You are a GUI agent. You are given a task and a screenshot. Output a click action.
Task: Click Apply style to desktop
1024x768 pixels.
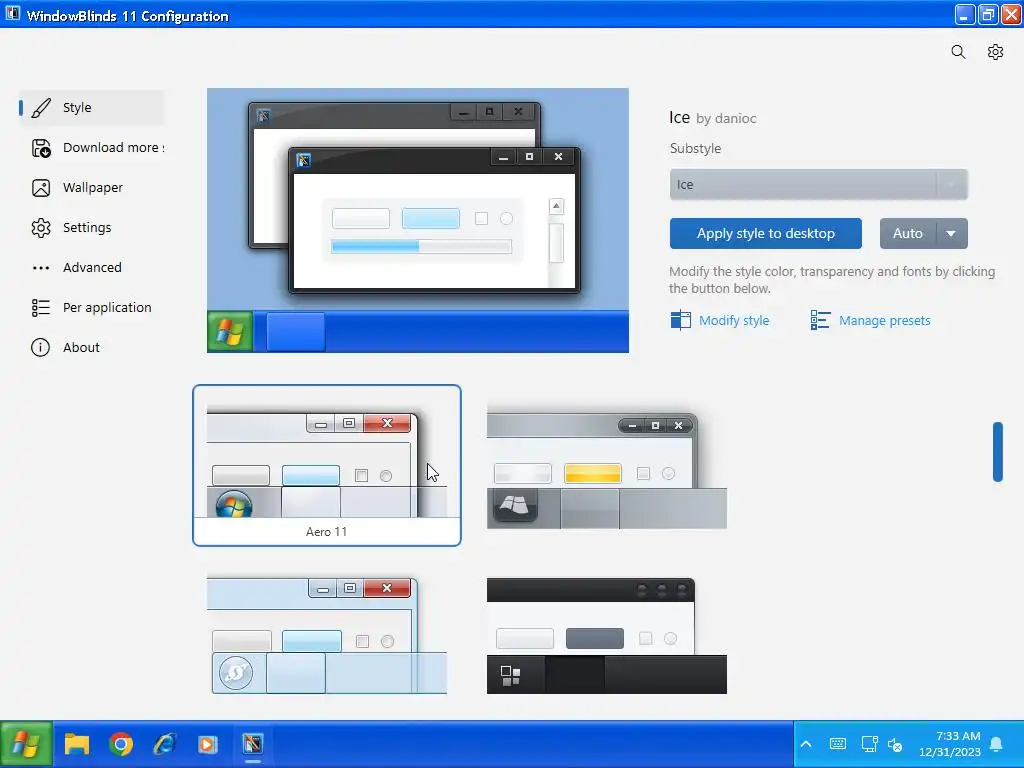point(765,234)
